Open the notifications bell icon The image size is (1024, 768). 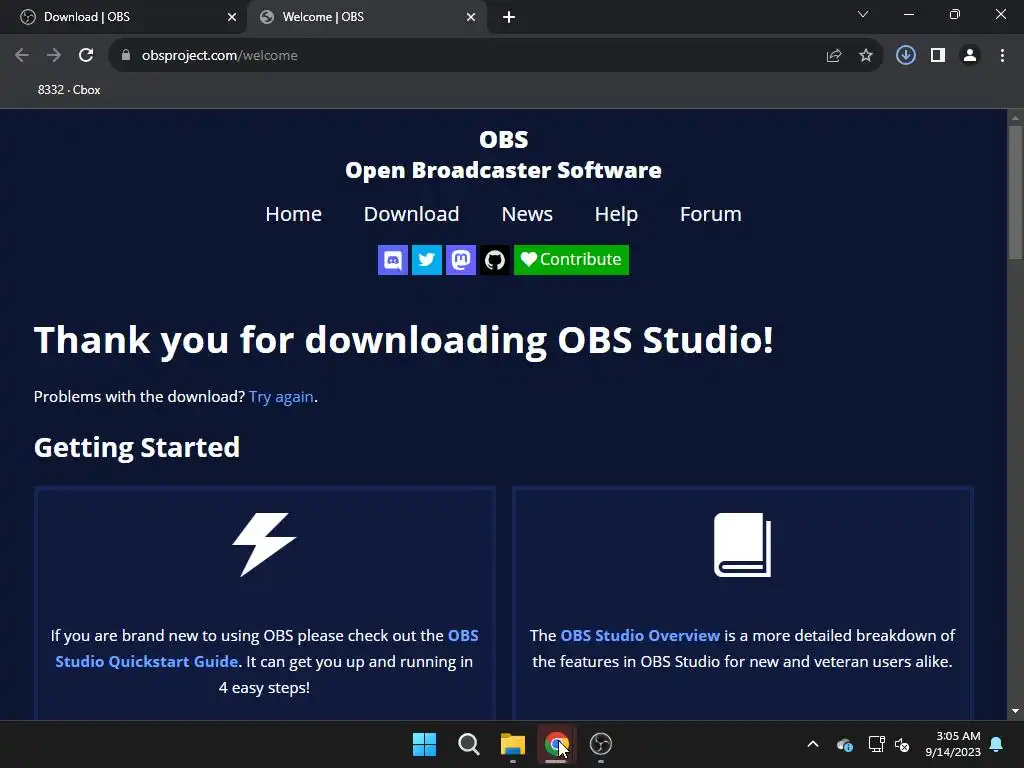click(997, 744)
